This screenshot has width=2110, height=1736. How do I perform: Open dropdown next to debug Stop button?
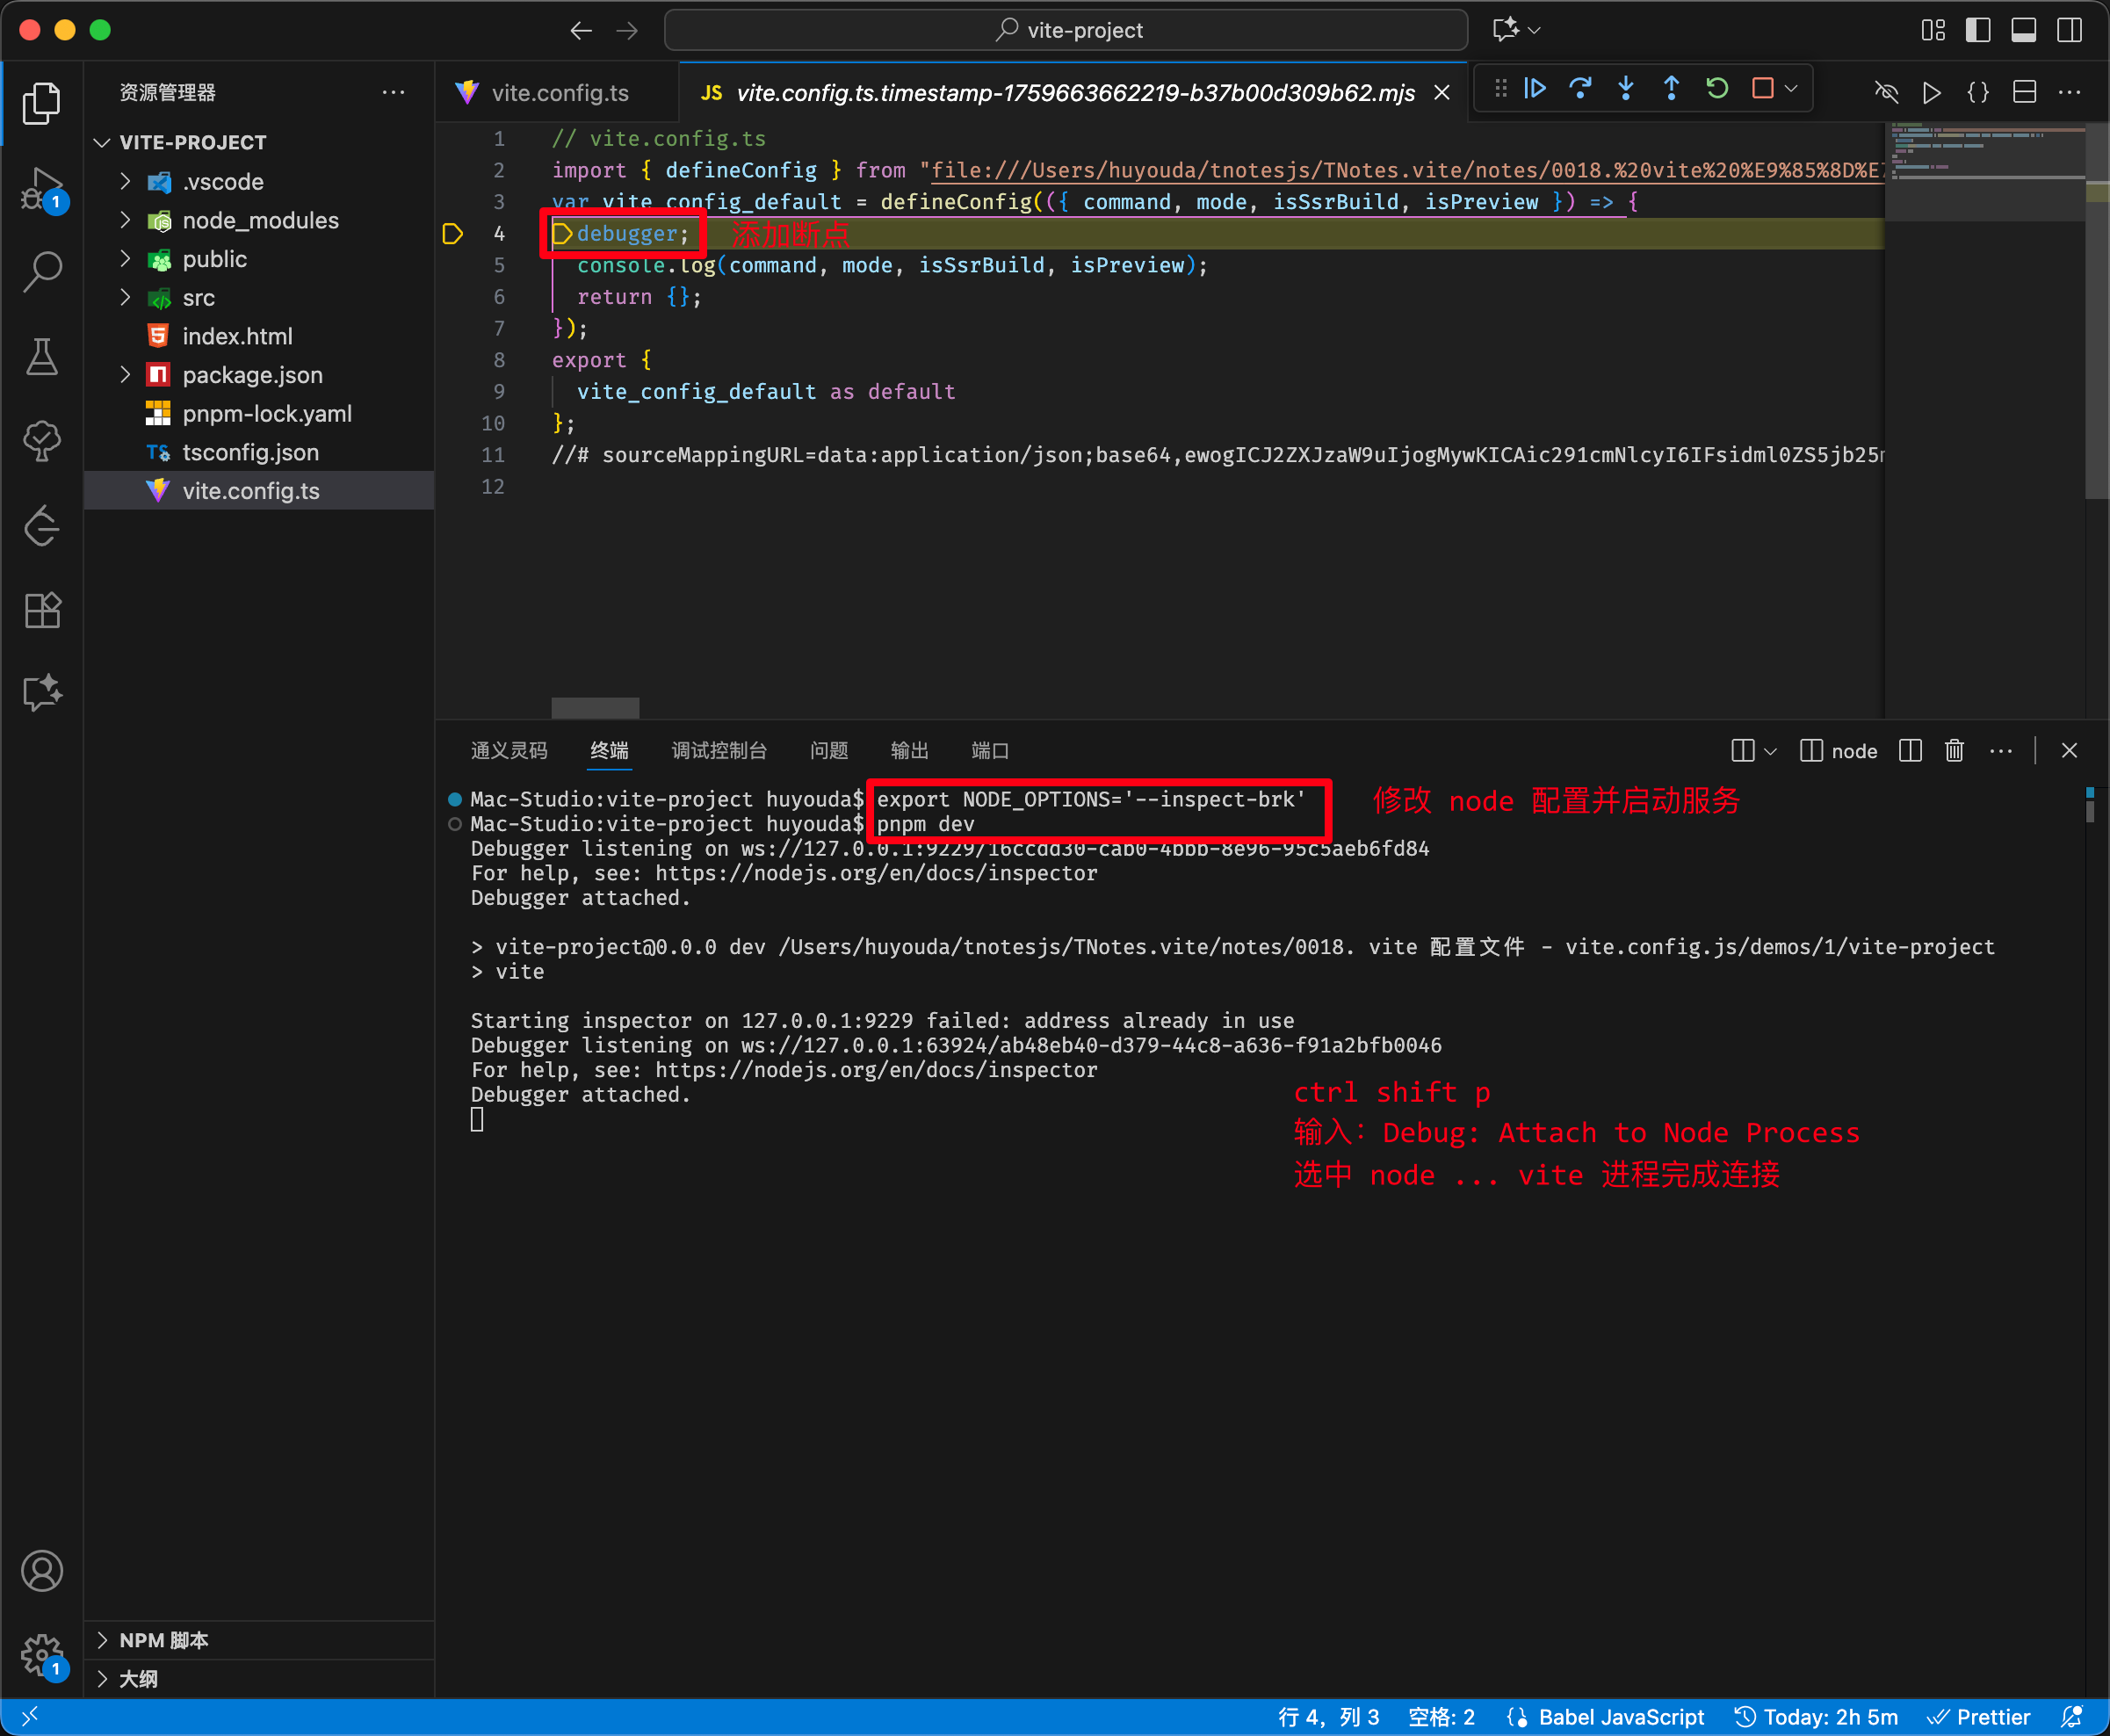coord(1791,89)
